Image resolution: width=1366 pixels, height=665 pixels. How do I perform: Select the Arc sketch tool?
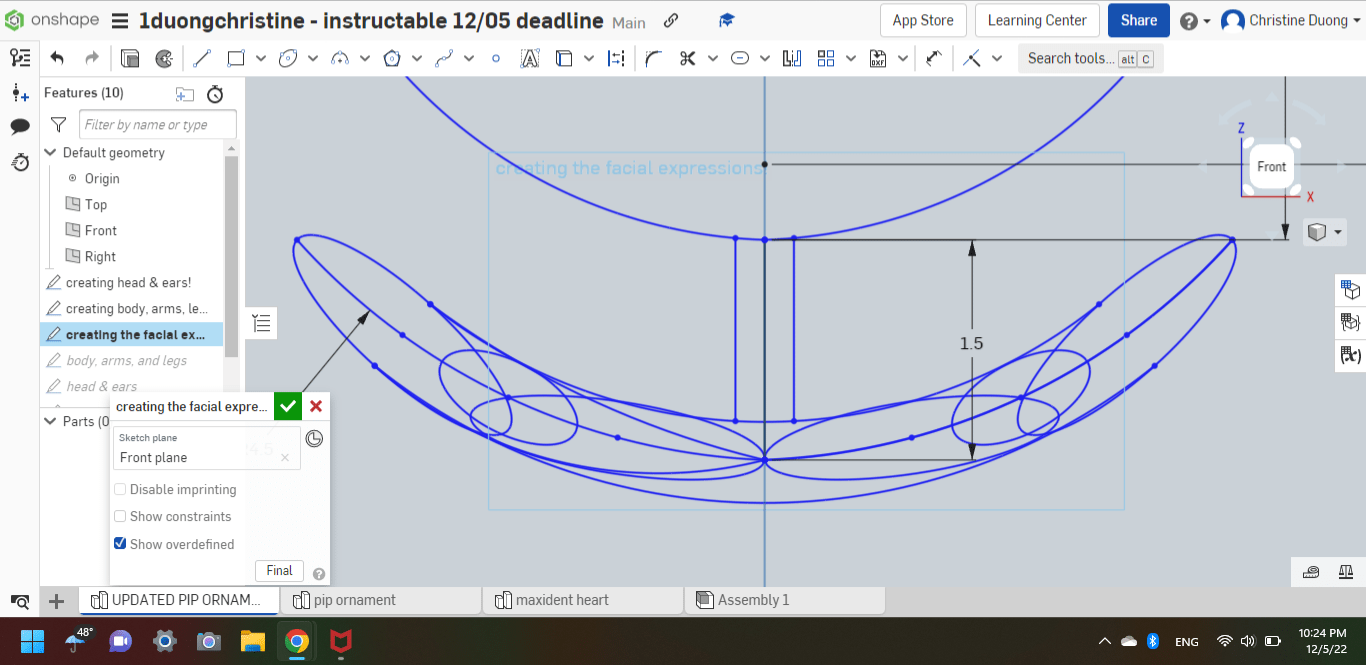pos(340,58)
